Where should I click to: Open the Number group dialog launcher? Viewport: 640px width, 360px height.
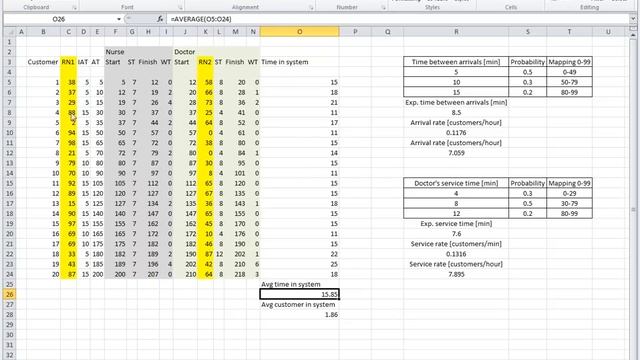383,8
